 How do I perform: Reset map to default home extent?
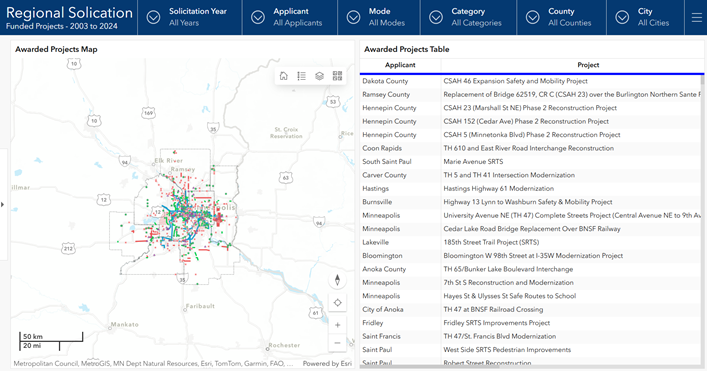pos(284,76)
